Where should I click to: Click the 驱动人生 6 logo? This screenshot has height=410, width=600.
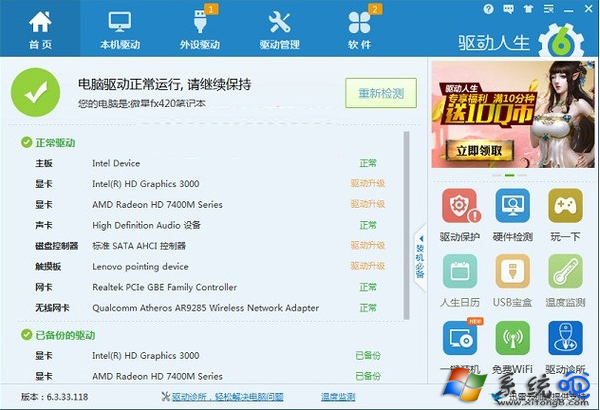click(x=521, y=42)
